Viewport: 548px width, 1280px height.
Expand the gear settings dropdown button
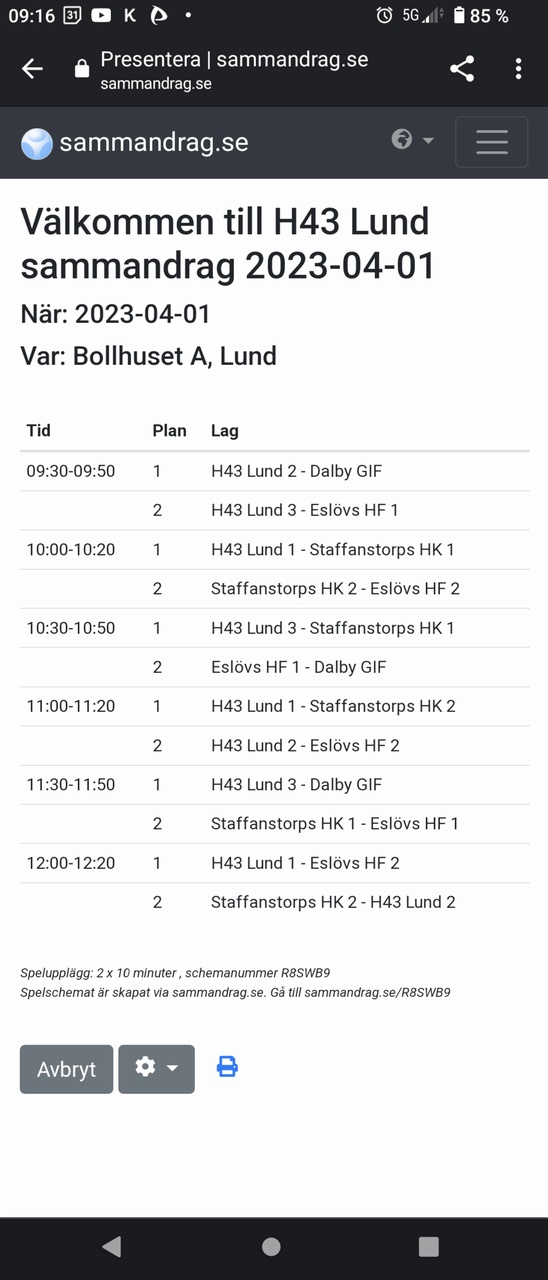pos(156,1069)
